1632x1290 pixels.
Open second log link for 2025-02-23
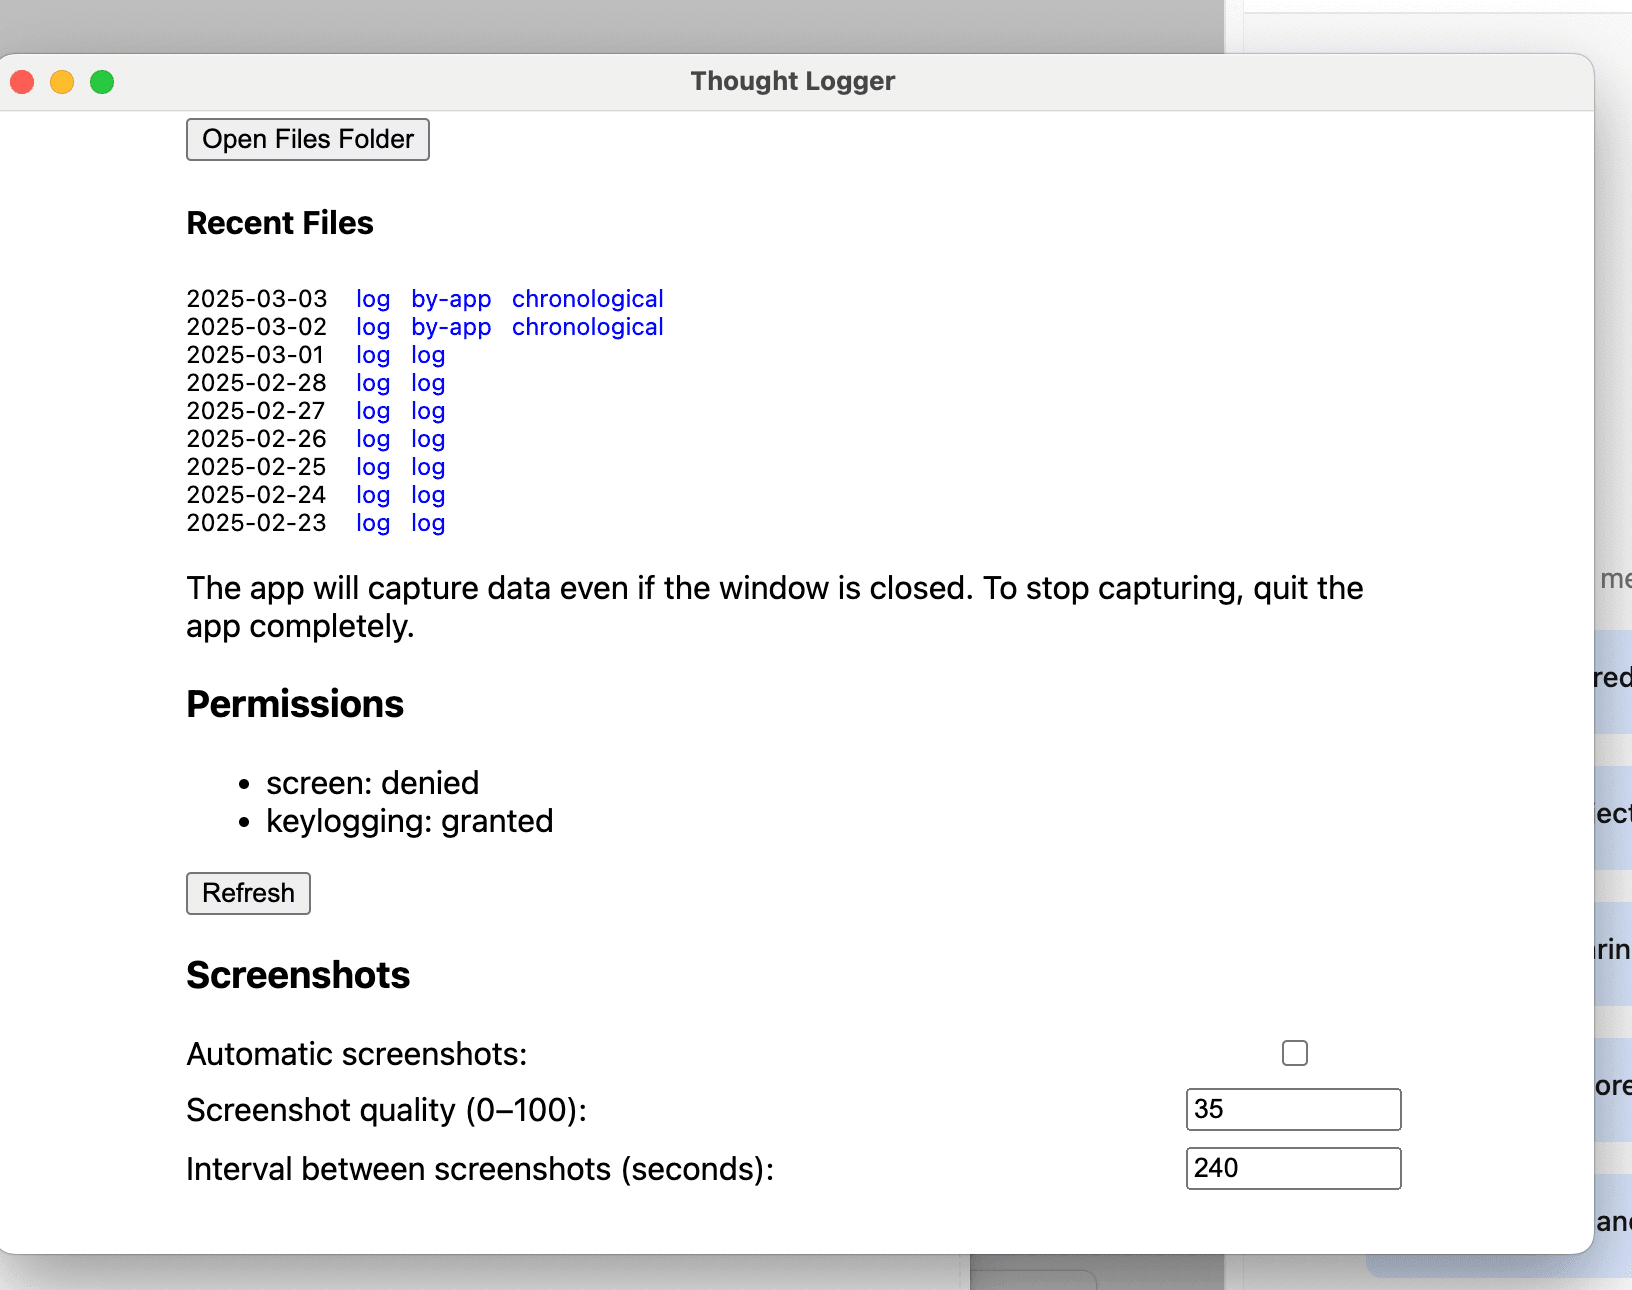[x=428, y=523]
